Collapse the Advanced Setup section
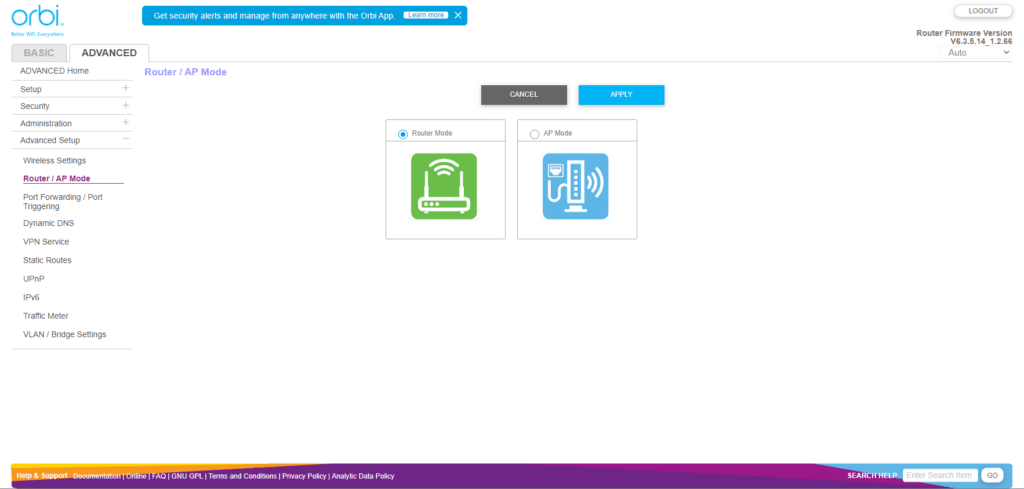The height and width of the screenshot is (489, 1024). pyautogui.click(x=125, y=140)
